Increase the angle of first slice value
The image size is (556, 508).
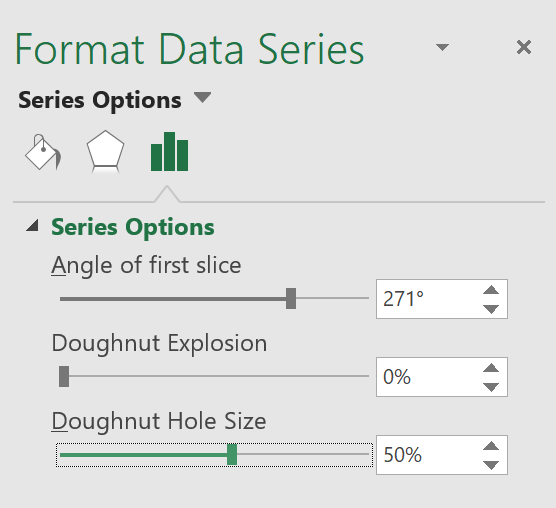(491, 290)
